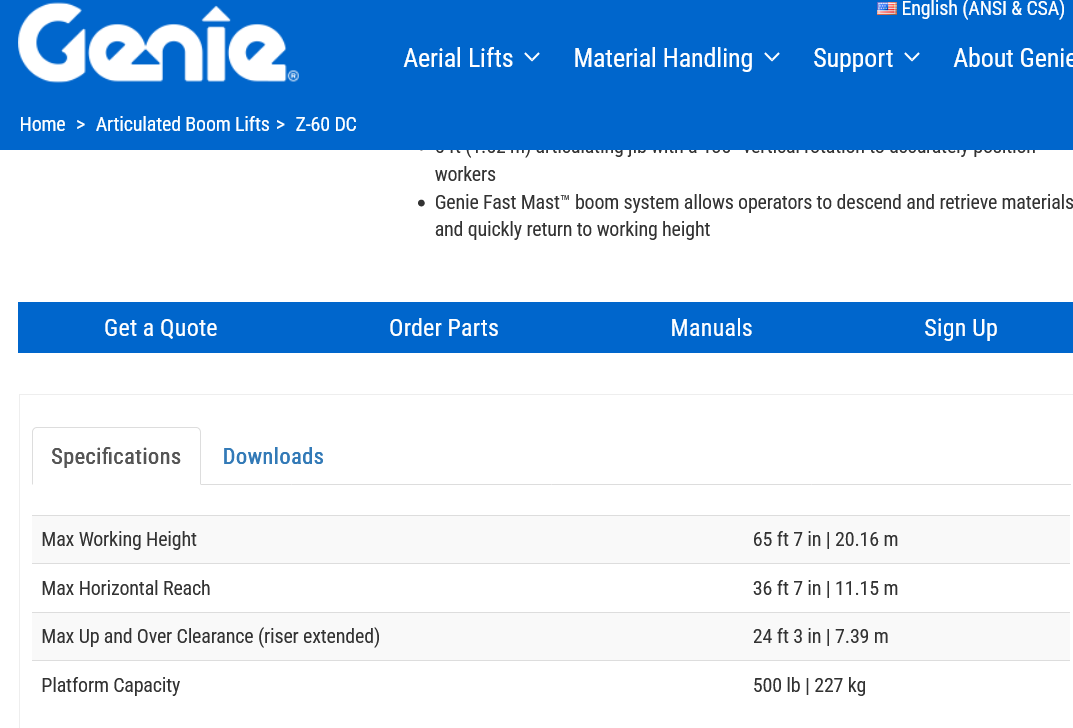The width and height of the screenshot is (1073, 728).
Task: Open Manuals button
Action: [711, 328]
